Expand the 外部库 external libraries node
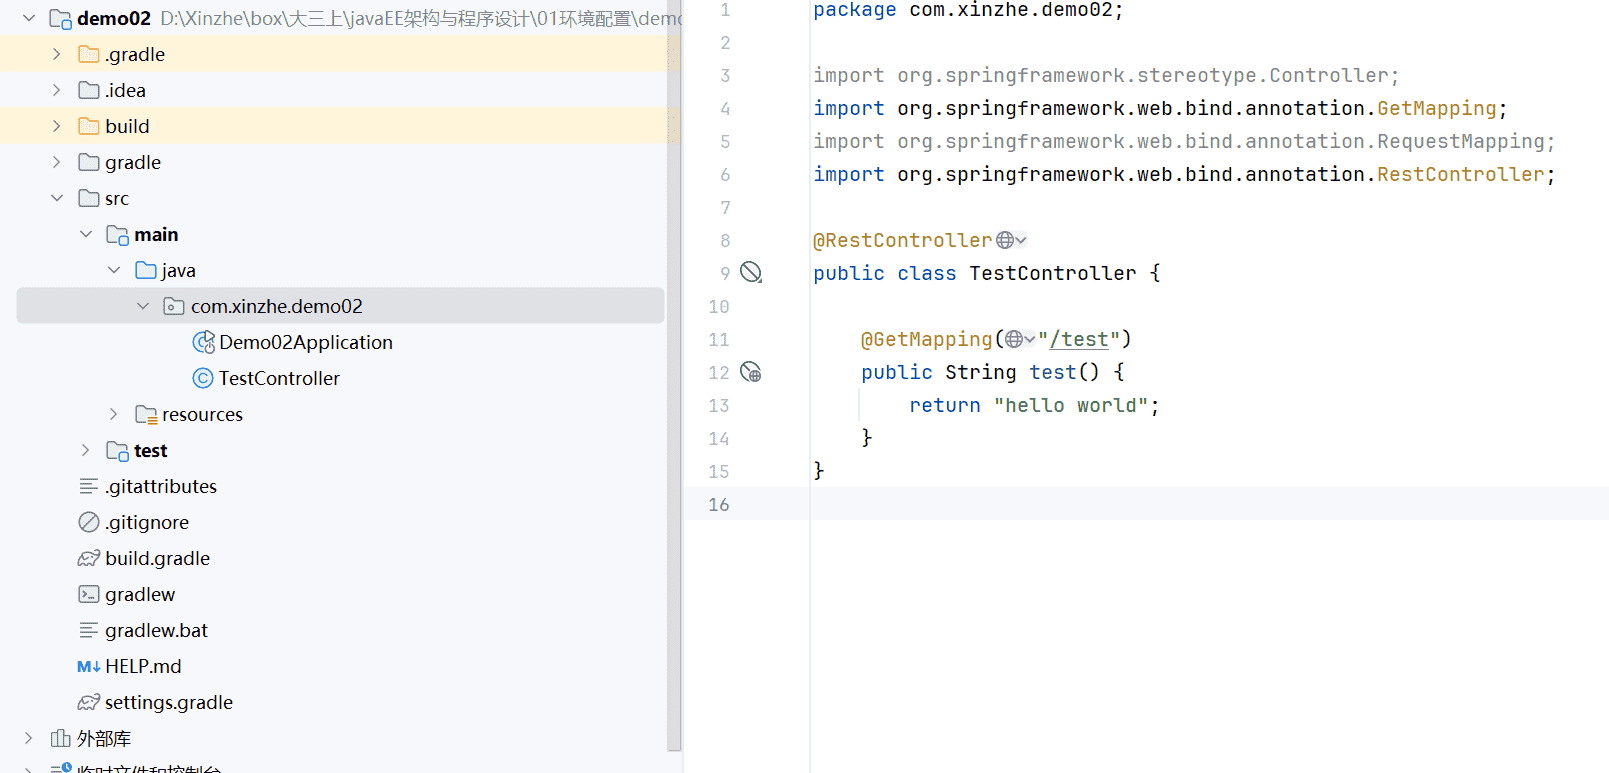This screenshot has height=773, width=1609. pos(29,738)
